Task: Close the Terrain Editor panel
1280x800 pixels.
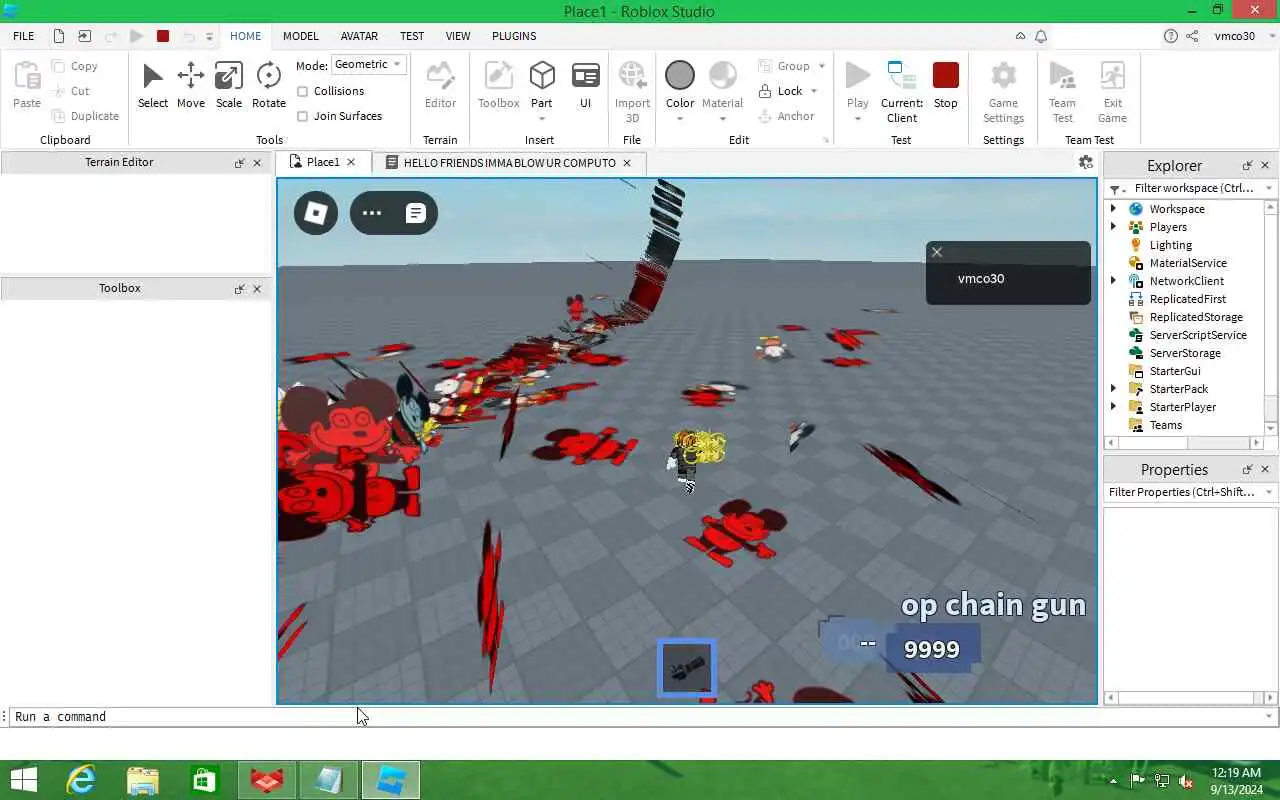Action: click(257, 163)
